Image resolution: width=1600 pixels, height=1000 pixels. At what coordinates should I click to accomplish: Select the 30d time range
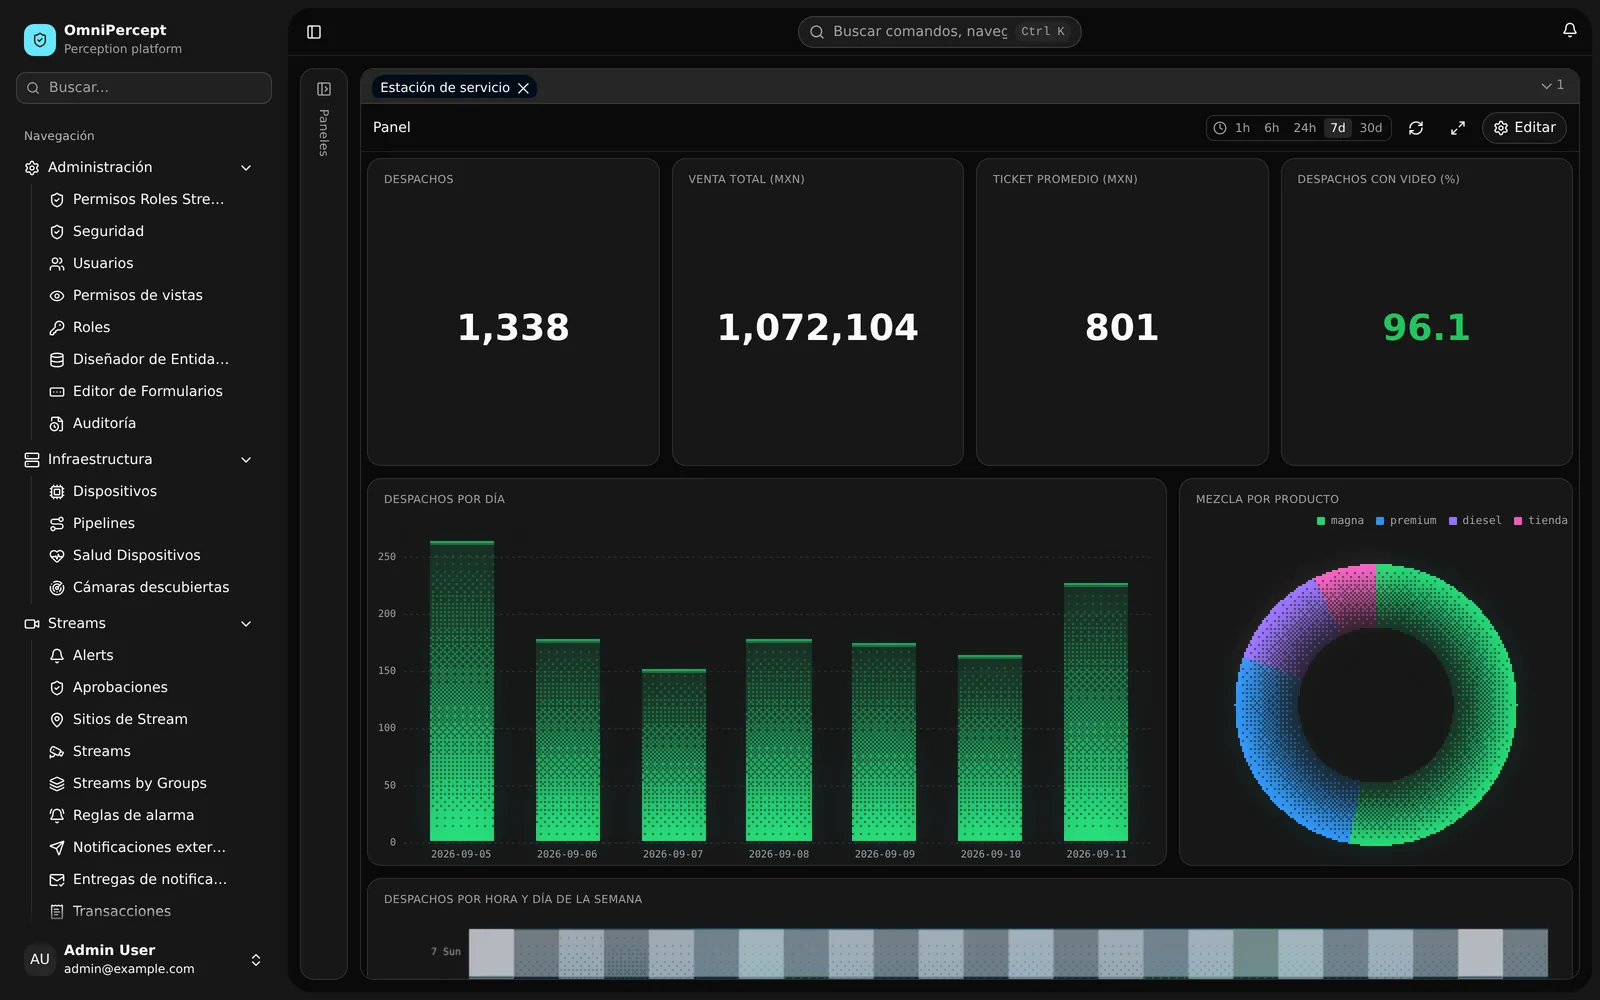click(x=1370, y=128)
